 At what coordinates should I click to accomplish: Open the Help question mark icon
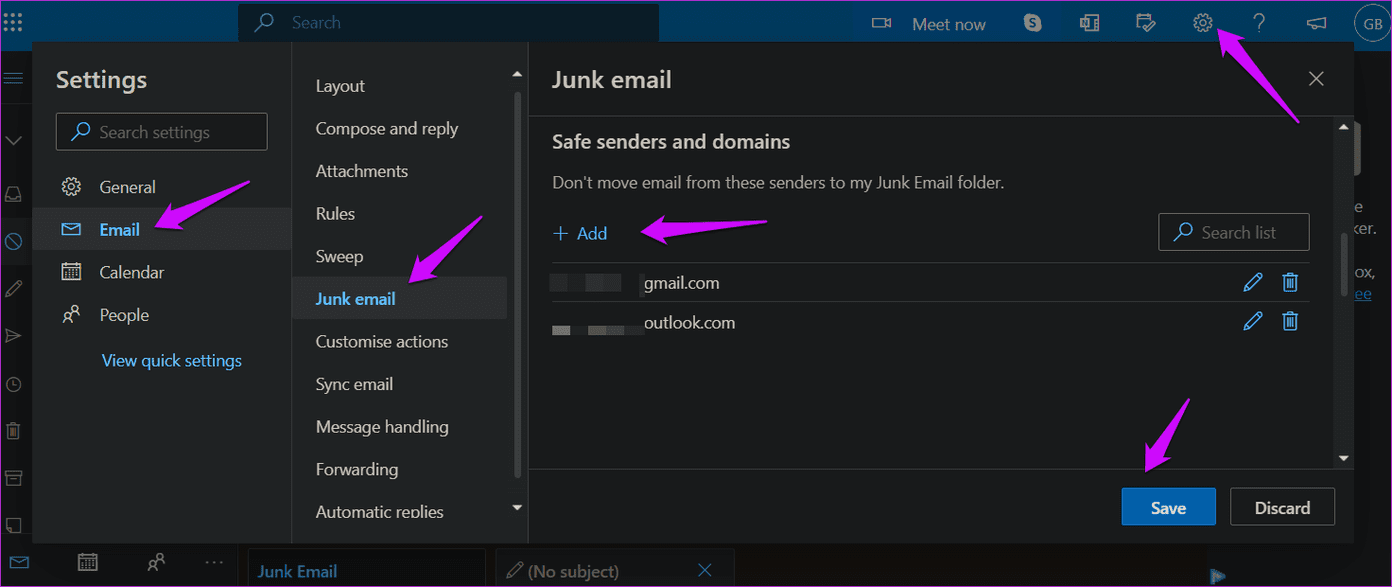point(1259,23)
